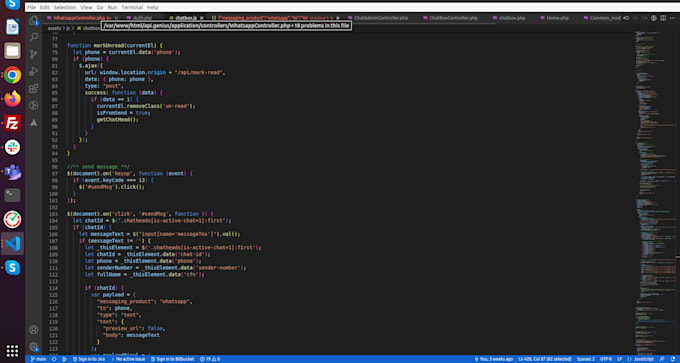Click the Ln 428, Col 87 indicator
The height and width of the screenshot is (363, 680).
point(545,359)
